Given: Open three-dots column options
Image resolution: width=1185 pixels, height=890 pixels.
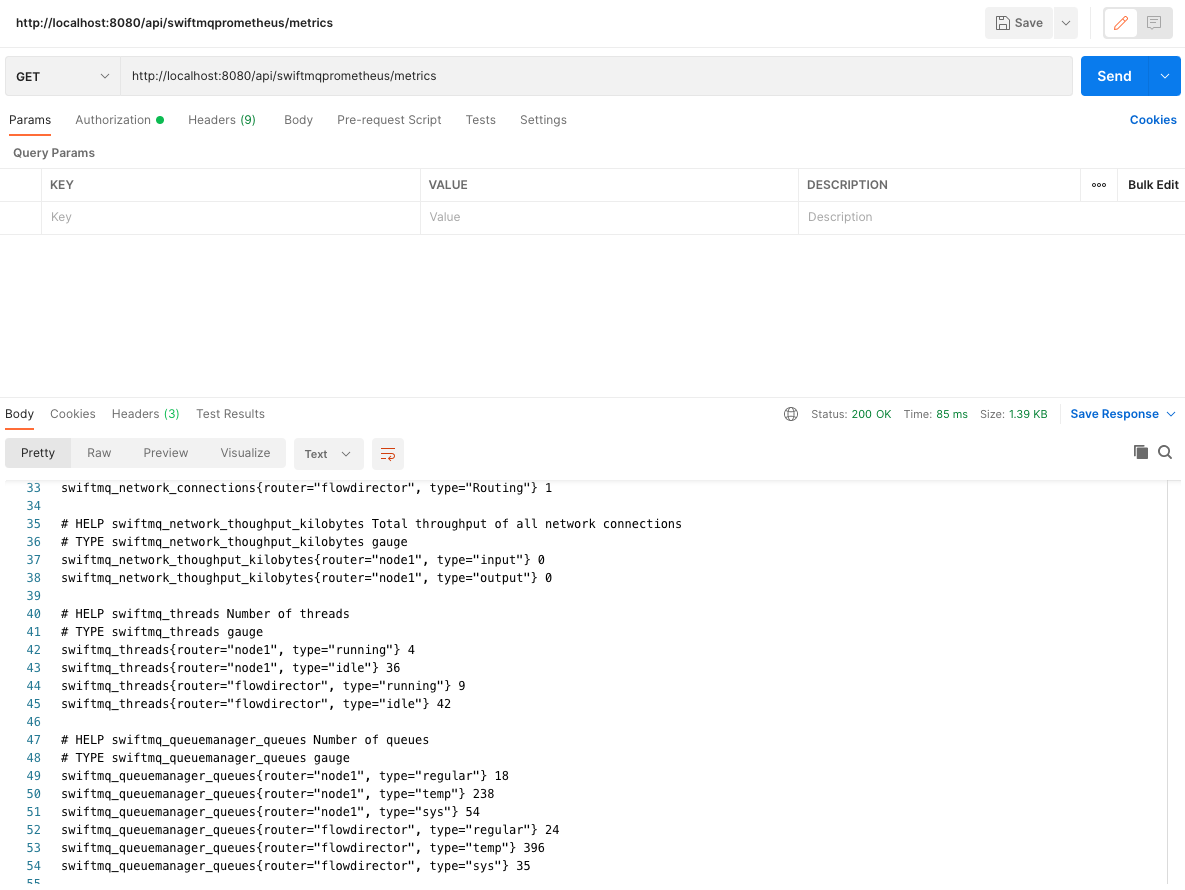Looking at the screenshot, I should point(1099,185).
